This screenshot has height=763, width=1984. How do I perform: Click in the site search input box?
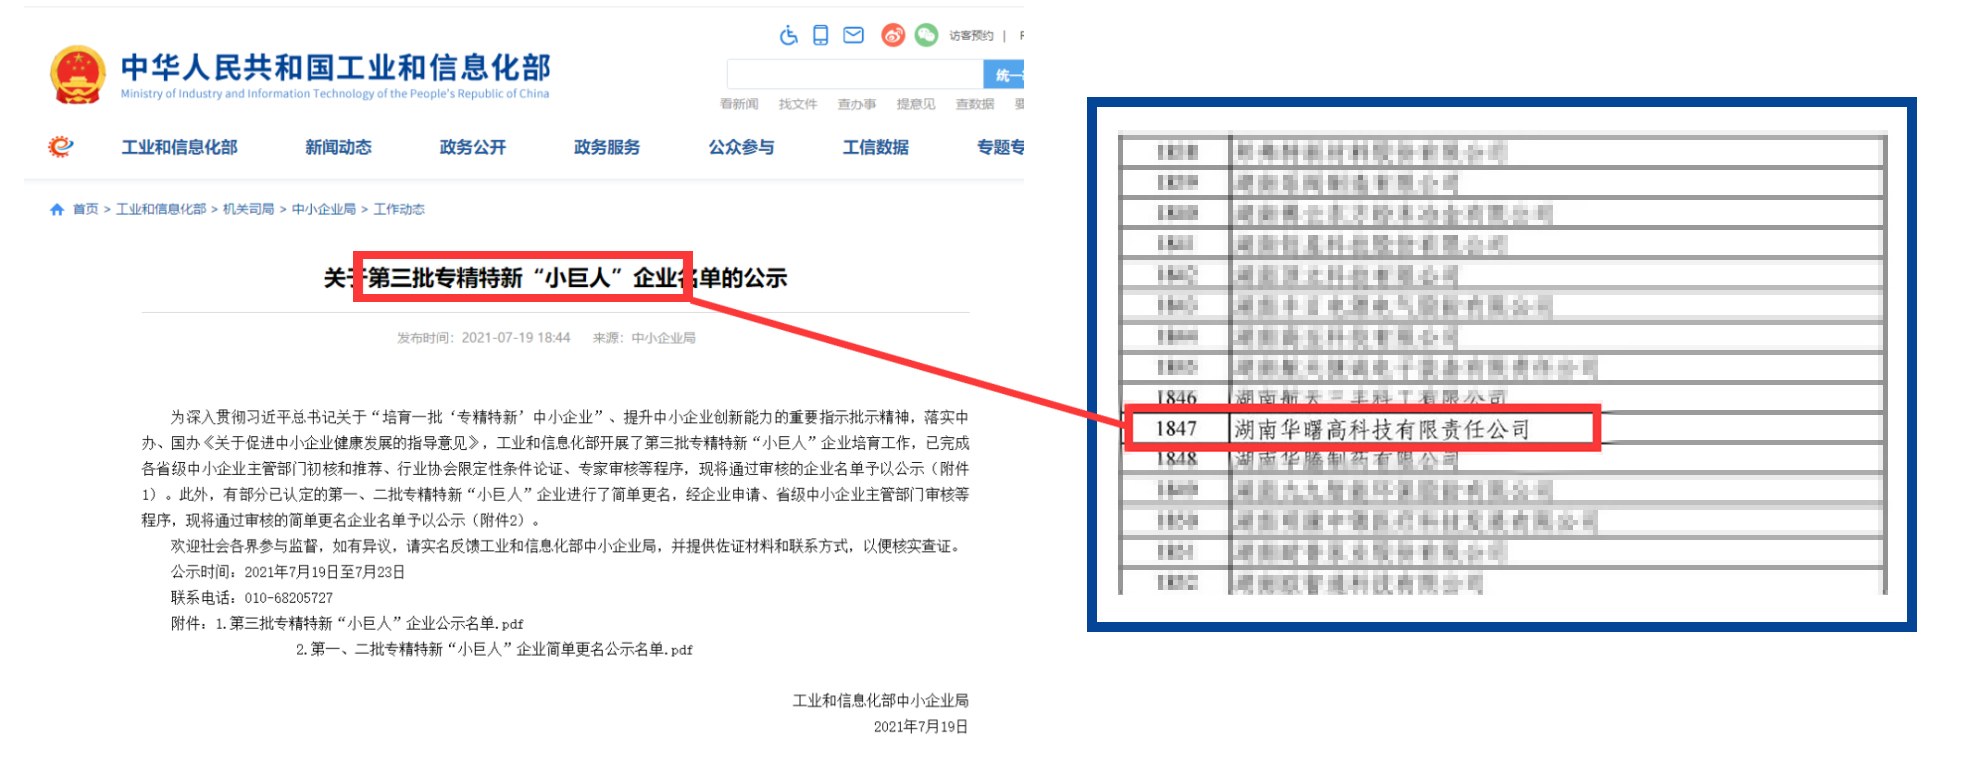(854, 75)
